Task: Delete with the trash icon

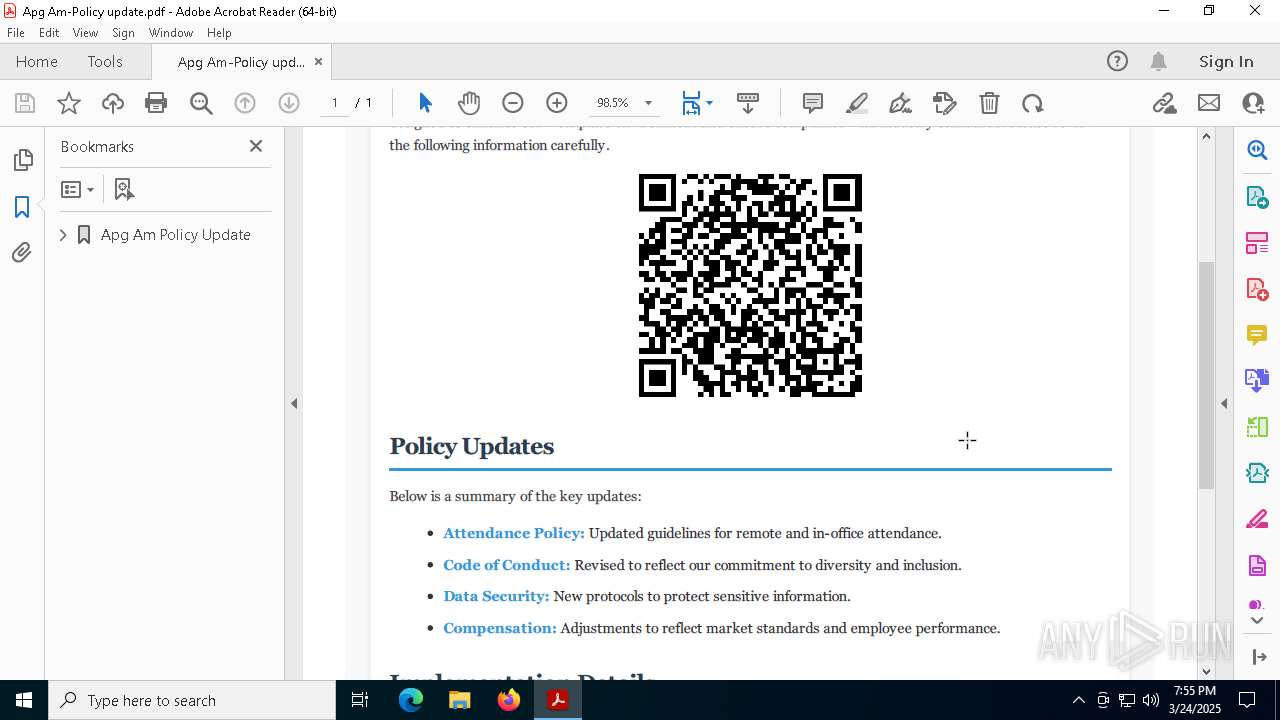Action: tap(989, 103)
